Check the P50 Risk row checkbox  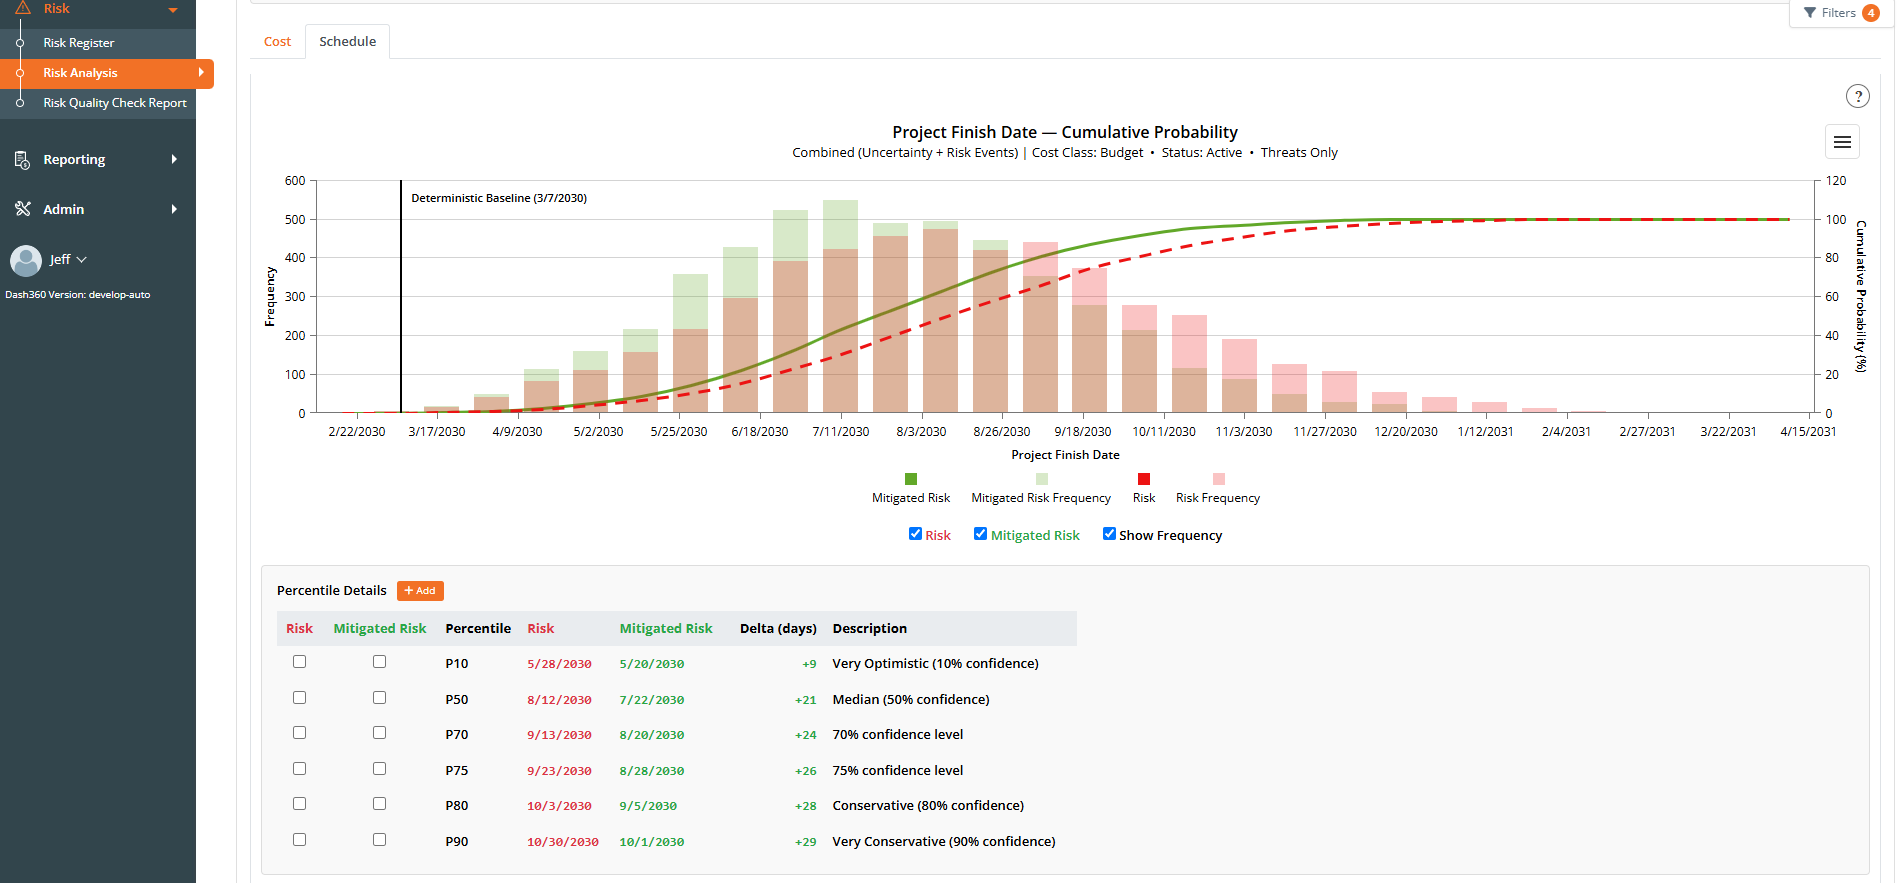[x=299, y=698]
